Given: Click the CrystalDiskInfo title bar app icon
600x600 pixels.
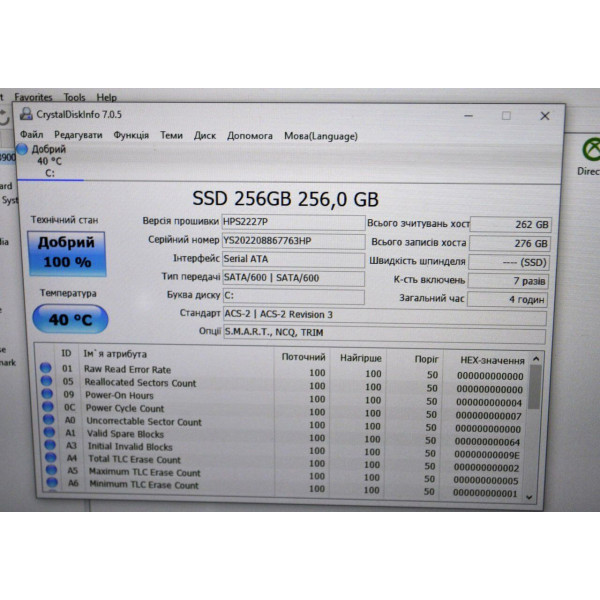Looking at the screenshot, I should (x=26, y=114).
